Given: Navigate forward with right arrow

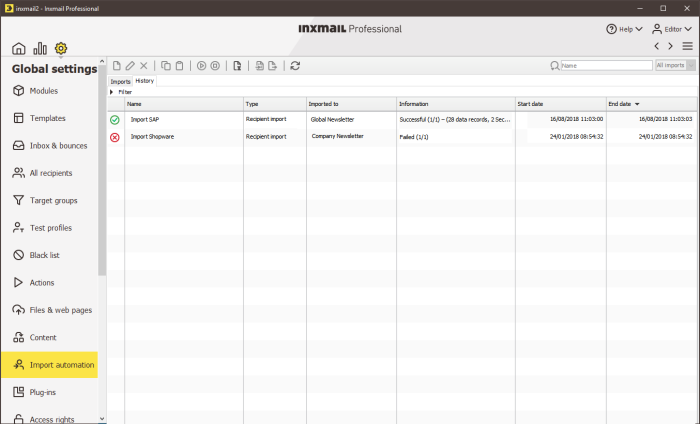Looking at the screenshot, I should [670, 46].
